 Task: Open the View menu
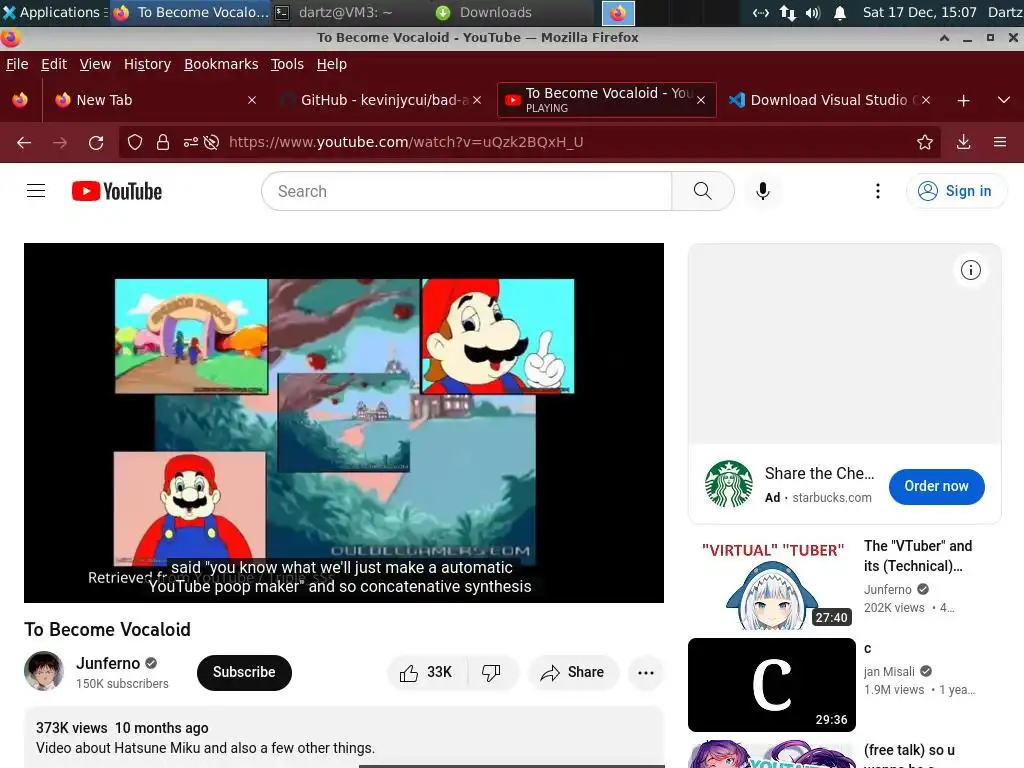(95, 64)
